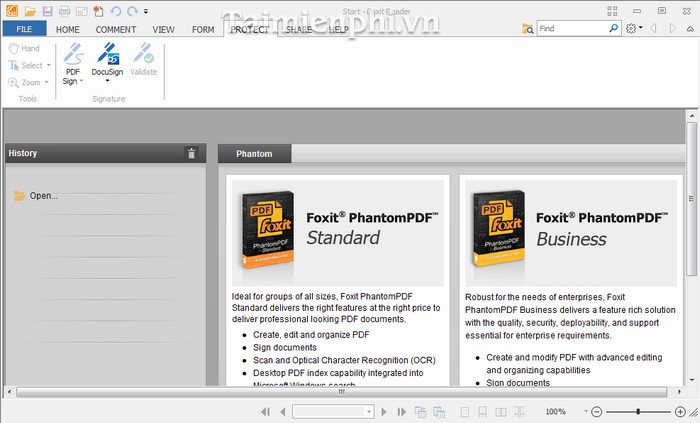Click the PDF Sign pen icon

tap(73, 54)
